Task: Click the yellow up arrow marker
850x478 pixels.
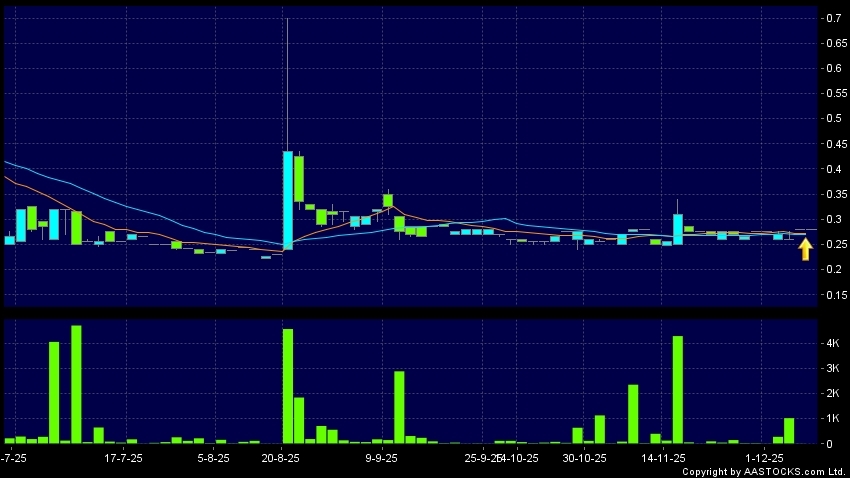Action: pyautogui.click(x=805, y=249)
